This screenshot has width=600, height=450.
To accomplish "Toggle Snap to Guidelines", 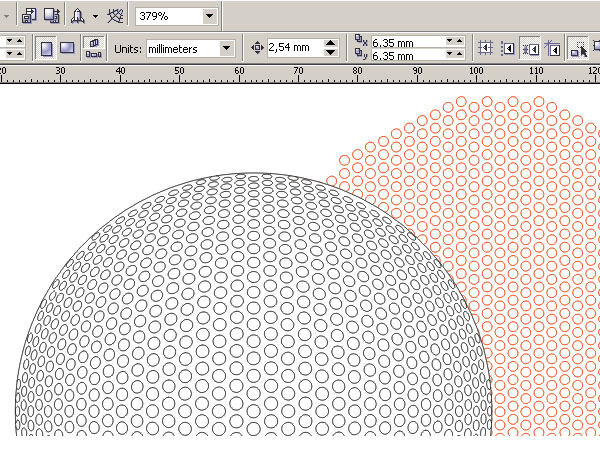I will coord(507,49).
